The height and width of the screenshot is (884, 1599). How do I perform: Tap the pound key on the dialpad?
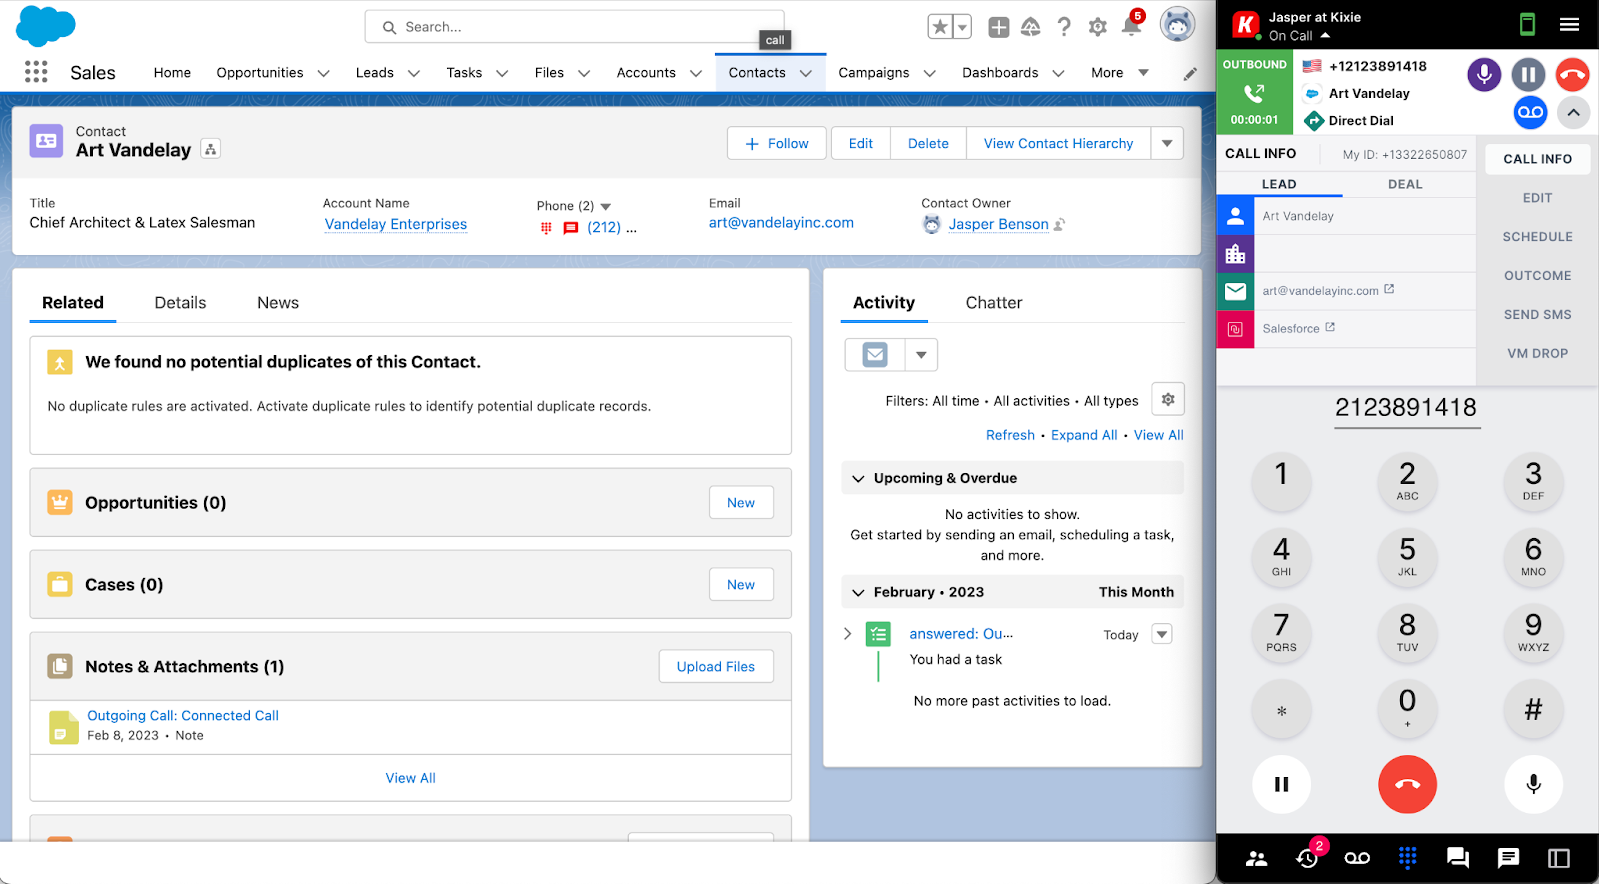pos(1533,709)
